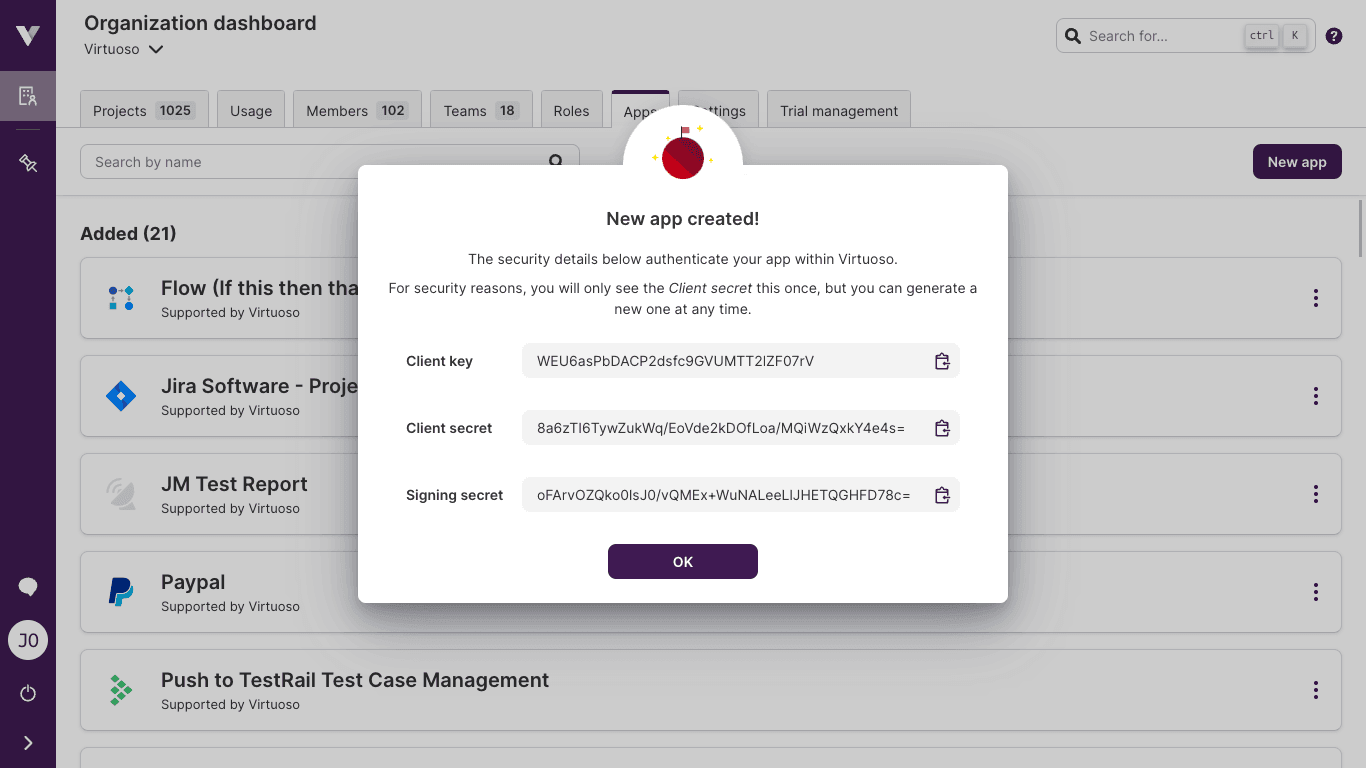Expand the sidebar with the chevron arrow

27,743
